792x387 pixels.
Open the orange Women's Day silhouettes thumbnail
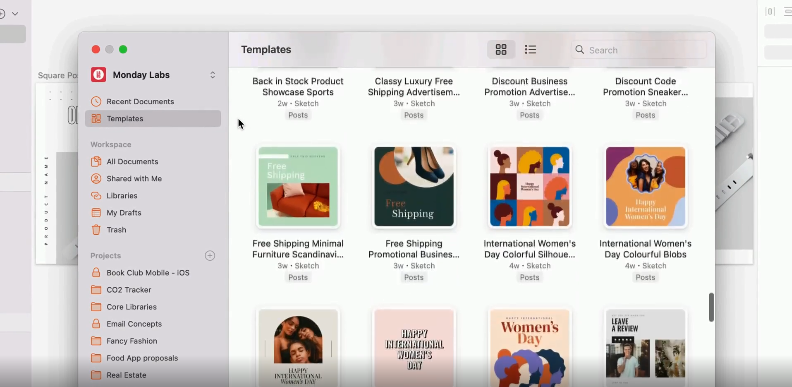pos(530,348)
